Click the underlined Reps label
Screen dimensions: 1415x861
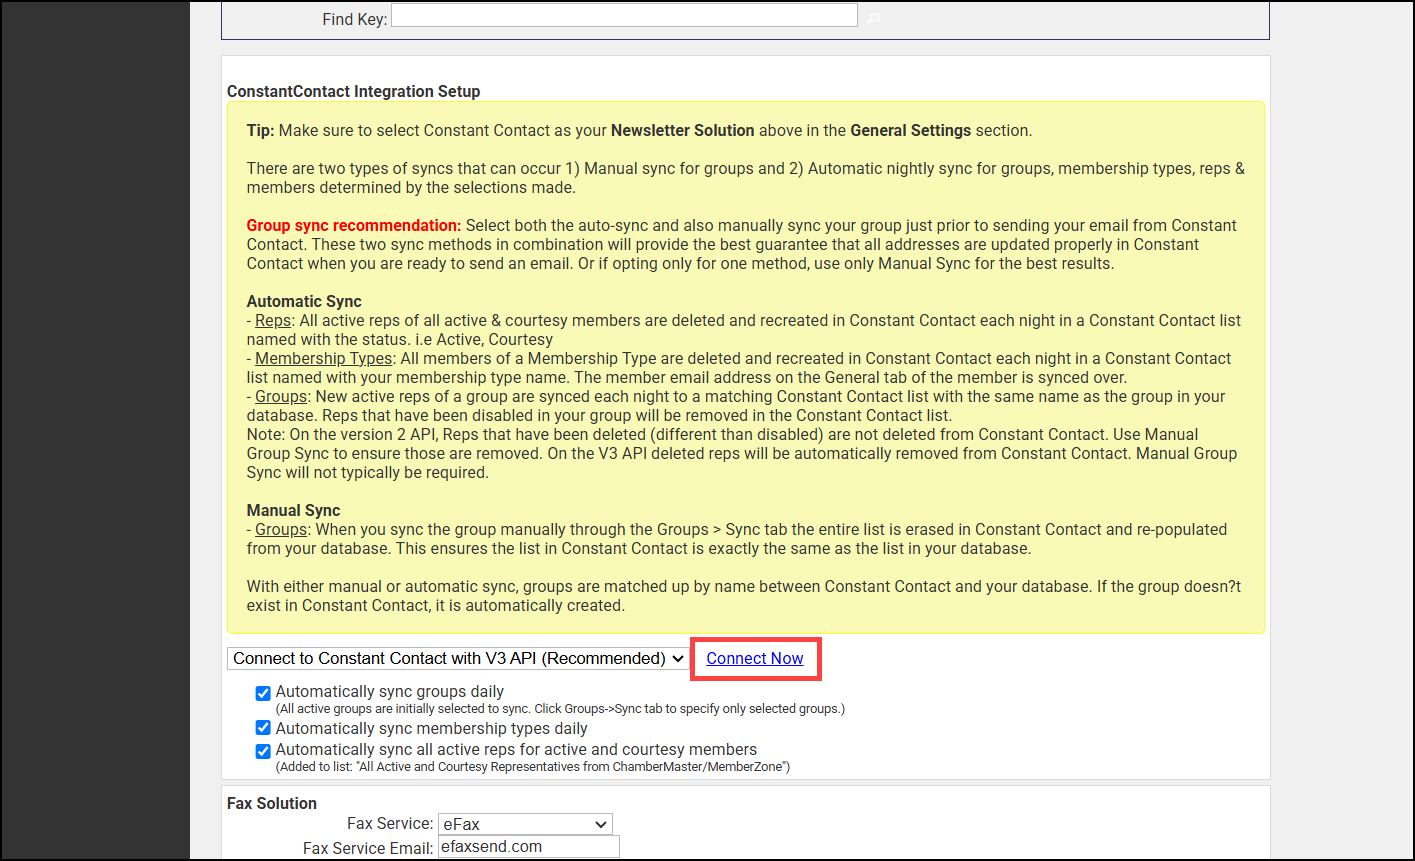pyautogui.click(x=273, y=320)
